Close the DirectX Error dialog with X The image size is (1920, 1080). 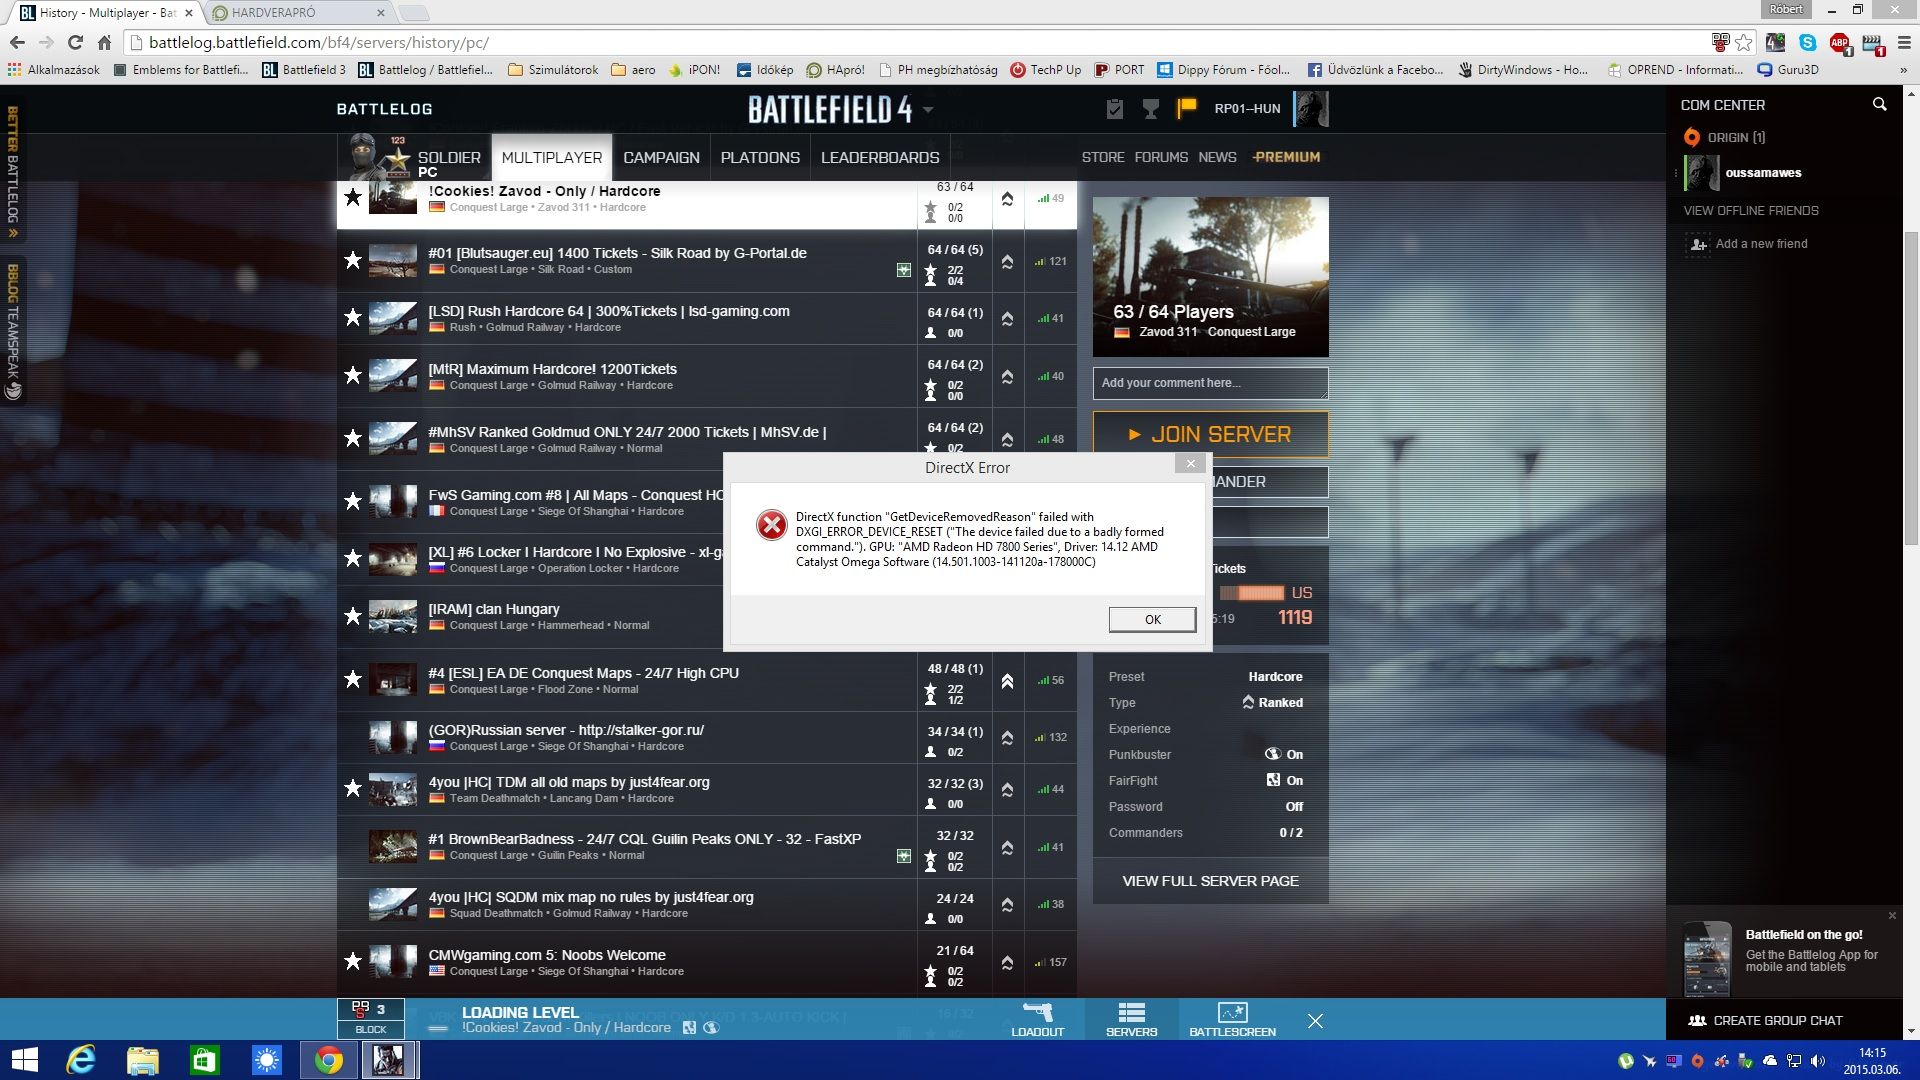point(1190,464)
